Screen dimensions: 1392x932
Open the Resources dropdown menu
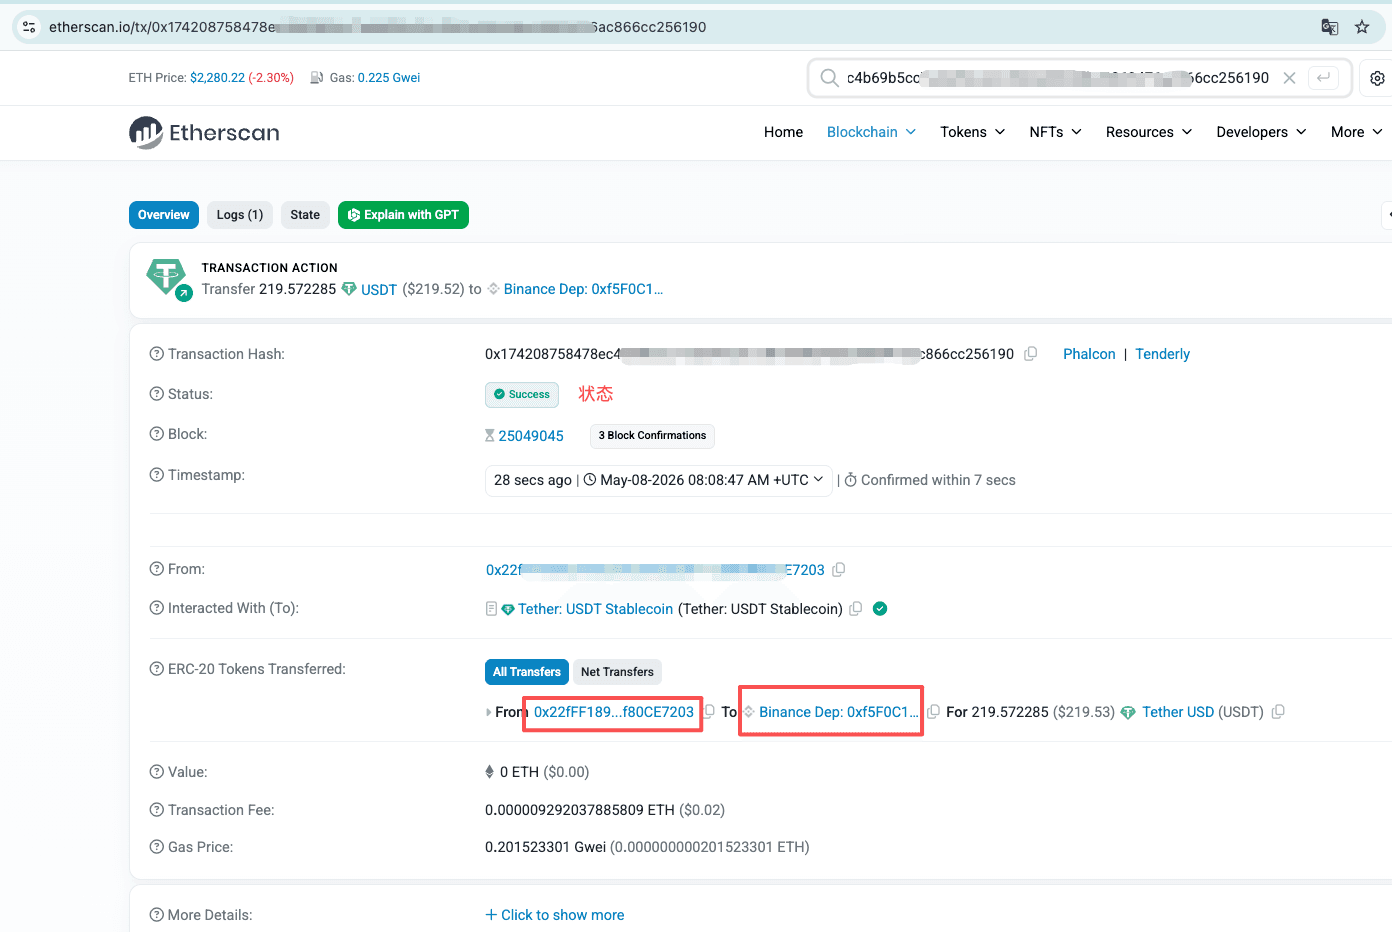(1149, 132)
